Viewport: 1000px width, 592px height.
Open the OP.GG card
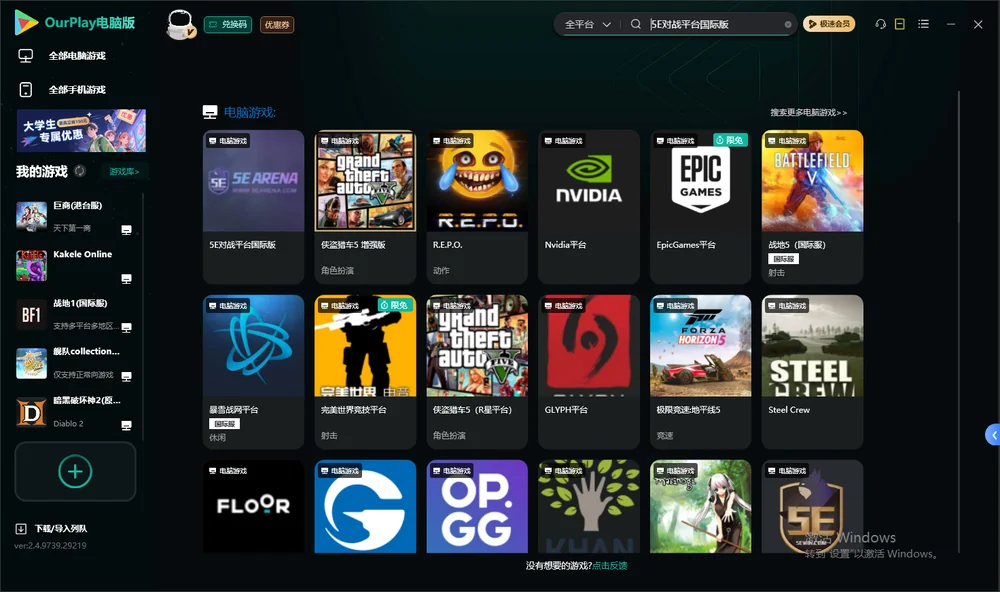477,507
